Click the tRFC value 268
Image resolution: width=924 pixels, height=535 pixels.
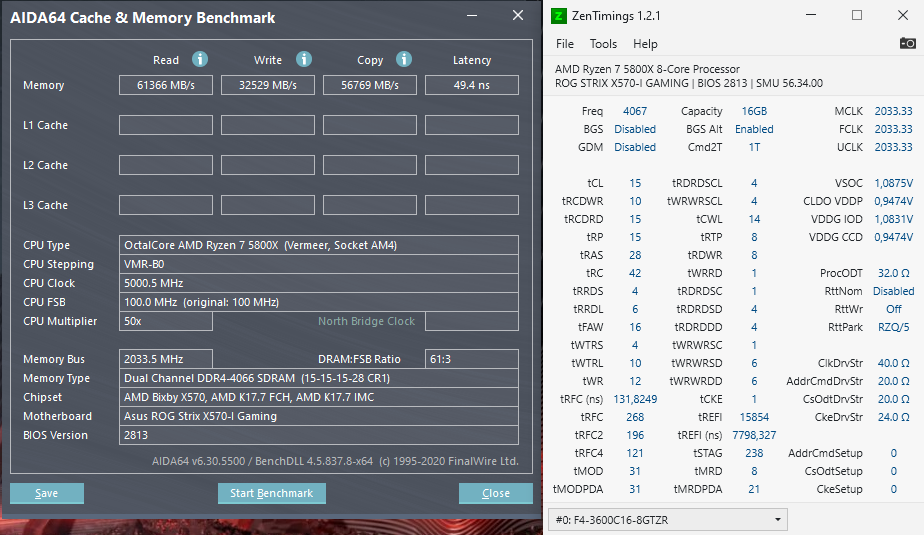(x=635, y=417)
